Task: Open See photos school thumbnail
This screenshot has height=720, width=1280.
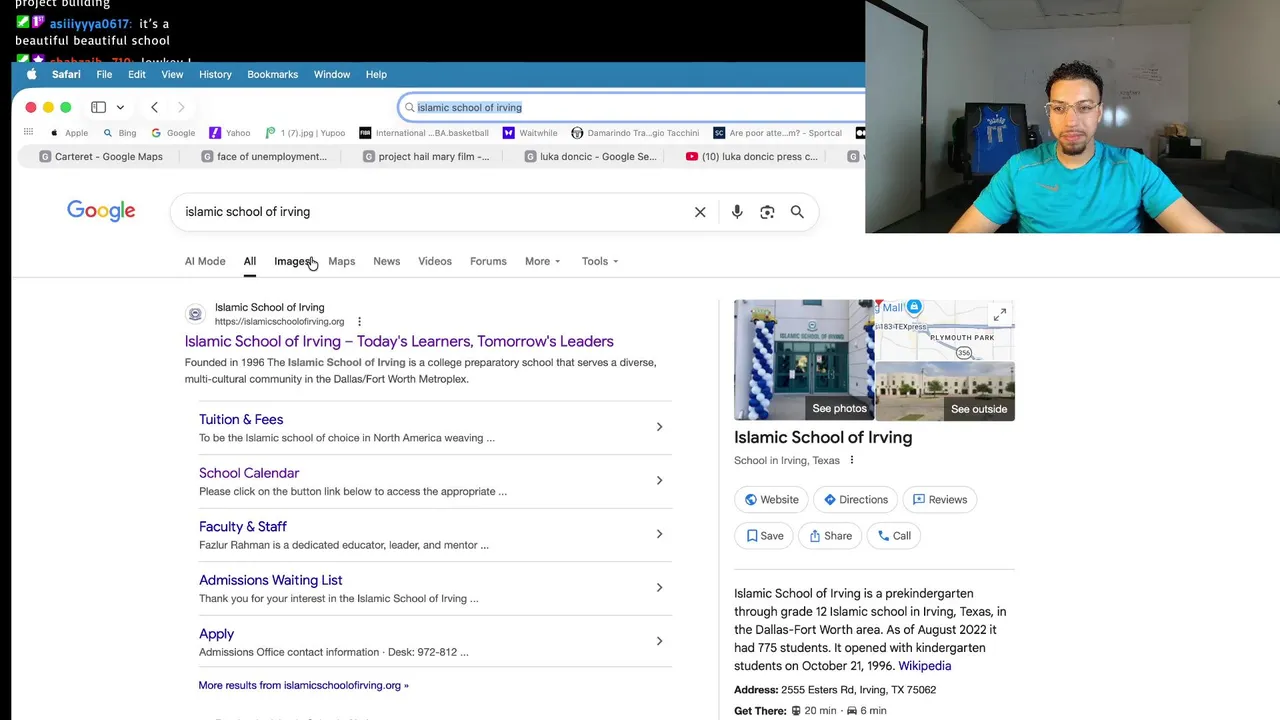Action: (804, 360)
